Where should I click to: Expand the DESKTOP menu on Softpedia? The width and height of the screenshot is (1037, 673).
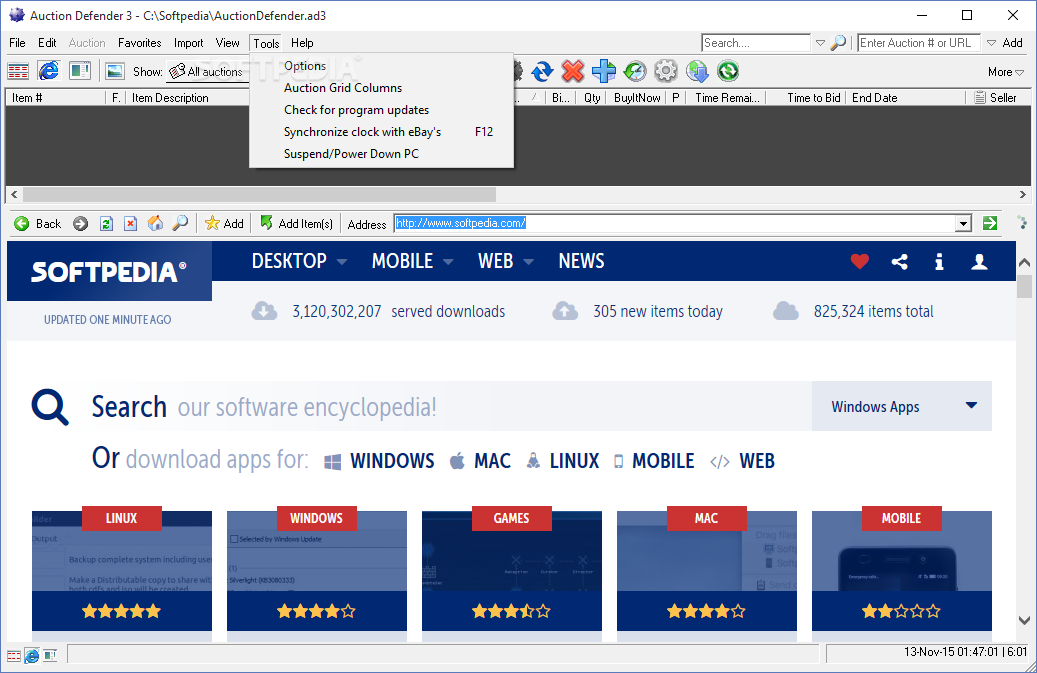coord(299,261)
